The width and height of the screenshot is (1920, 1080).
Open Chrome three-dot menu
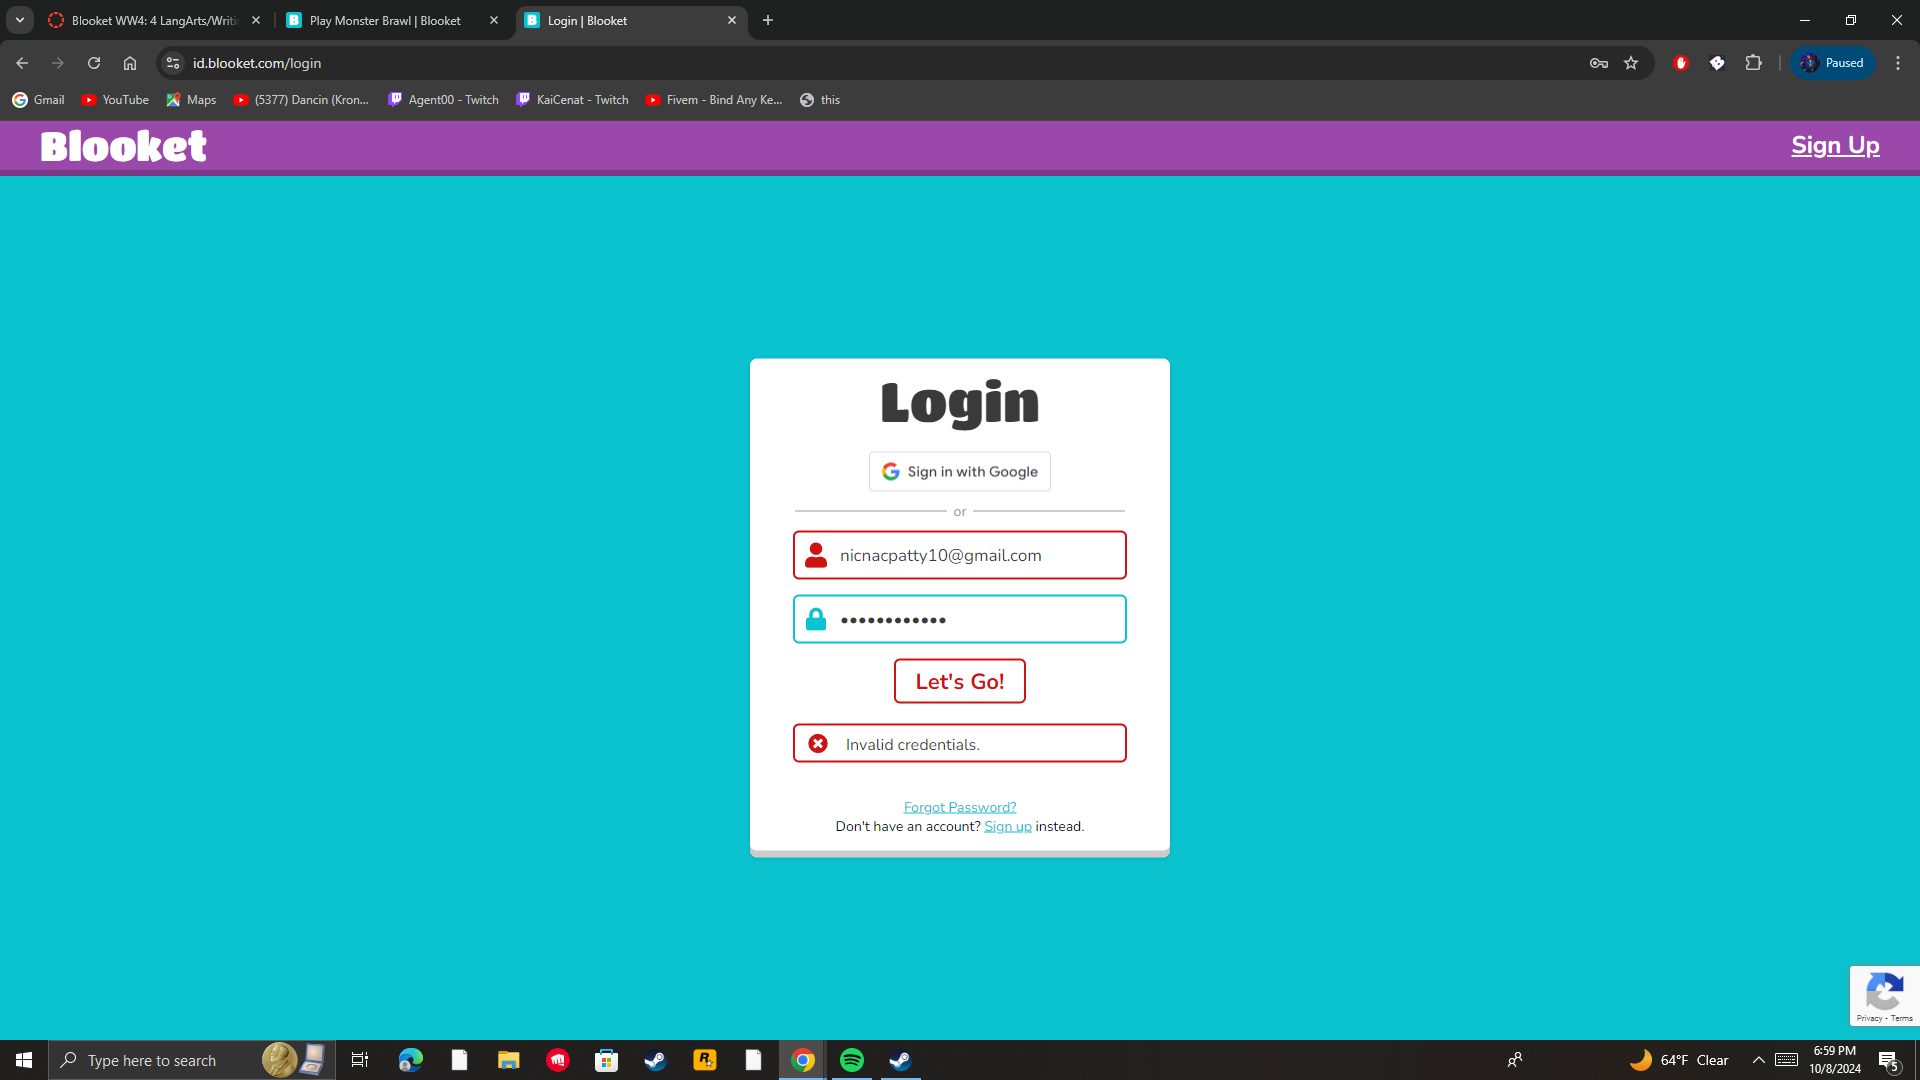1898,63
